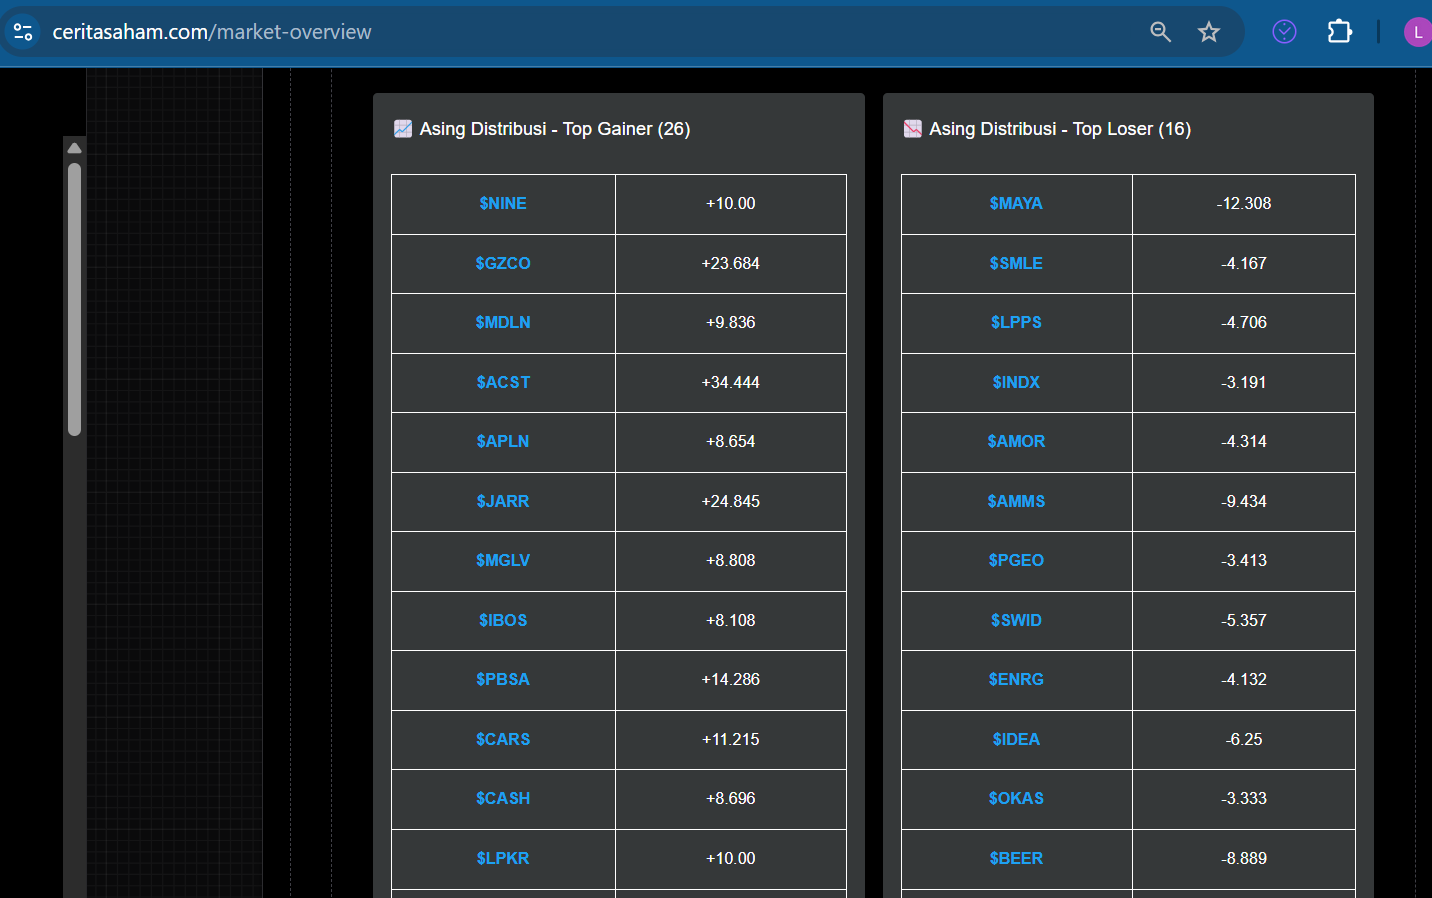Viewport: 1432px width, 898px height.
Task: Open the profile avatar L
Action: (x=1418, y=32)
